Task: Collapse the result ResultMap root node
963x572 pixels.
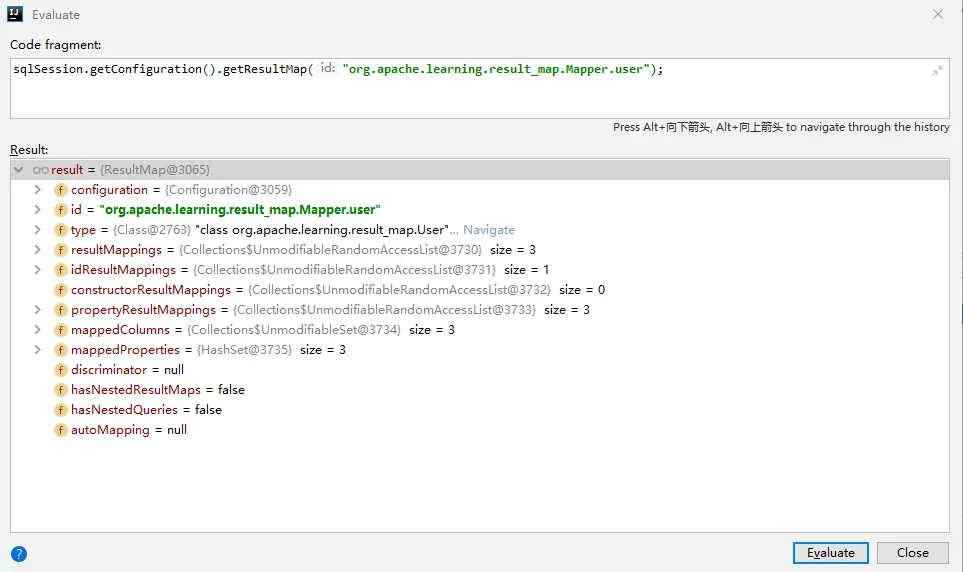Action: point(18,170)
